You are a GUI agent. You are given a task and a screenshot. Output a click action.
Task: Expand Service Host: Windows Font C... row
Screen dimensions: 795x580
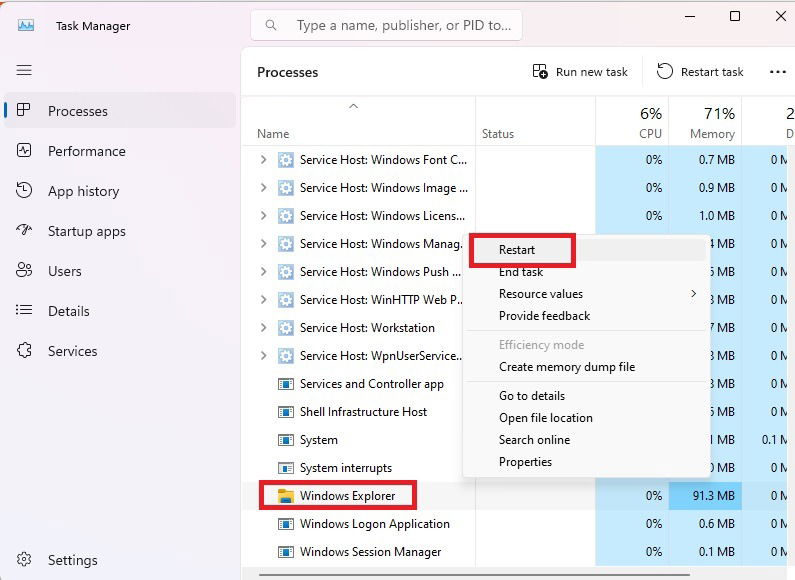pyautogui.click(x=263, y=160)
